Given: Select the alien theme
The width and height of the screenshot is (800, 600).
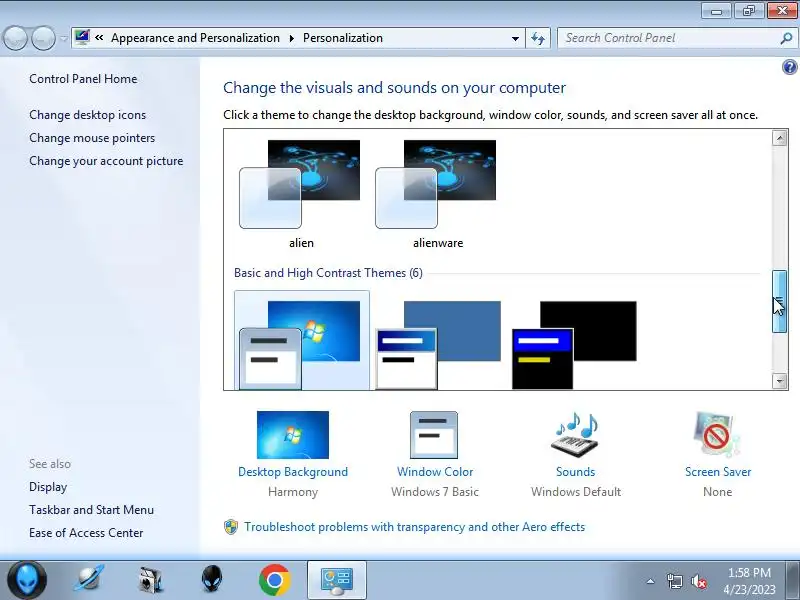Looking at the screenshot, I should coord(301,194).
